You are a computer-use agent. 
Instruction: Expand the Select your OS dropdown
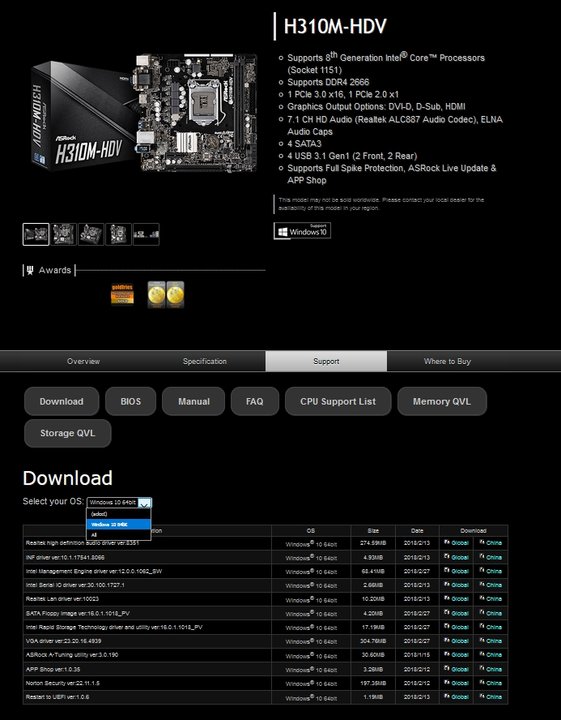click(x=119, y=502)
